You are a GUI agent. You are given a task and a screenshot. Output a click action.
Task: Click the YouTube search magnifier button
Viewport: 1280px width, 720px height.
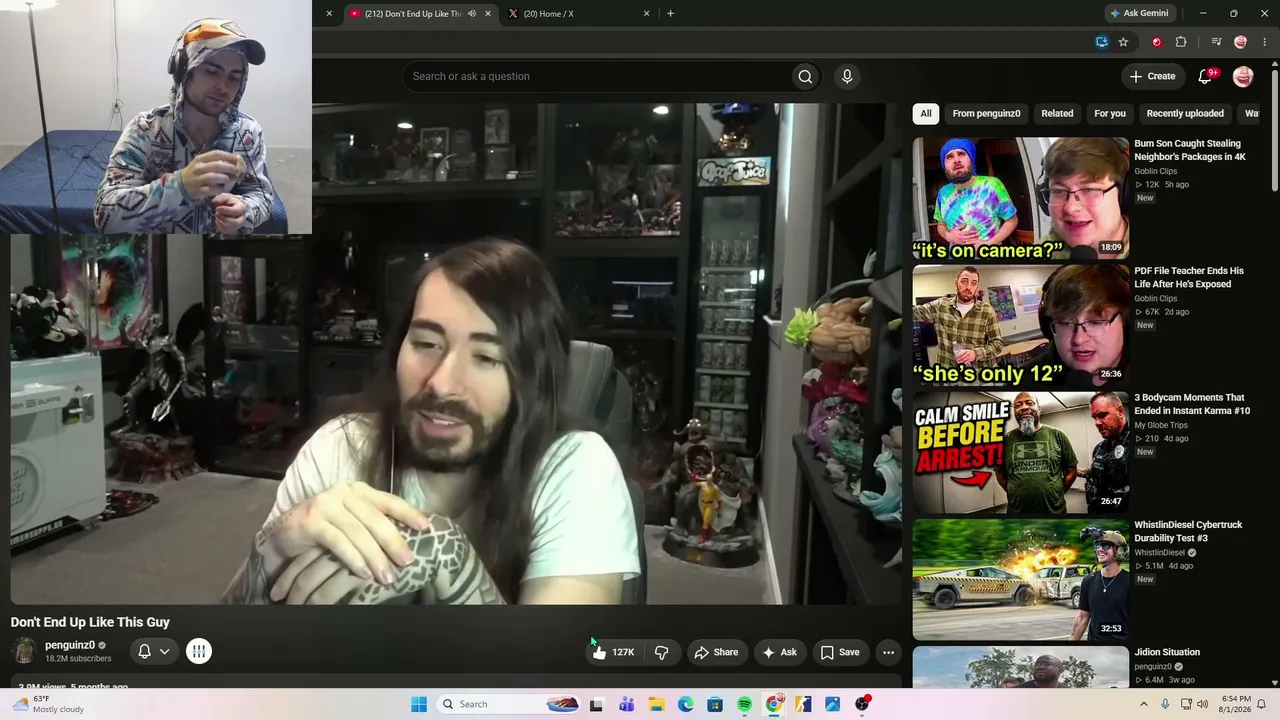(805, 76)
